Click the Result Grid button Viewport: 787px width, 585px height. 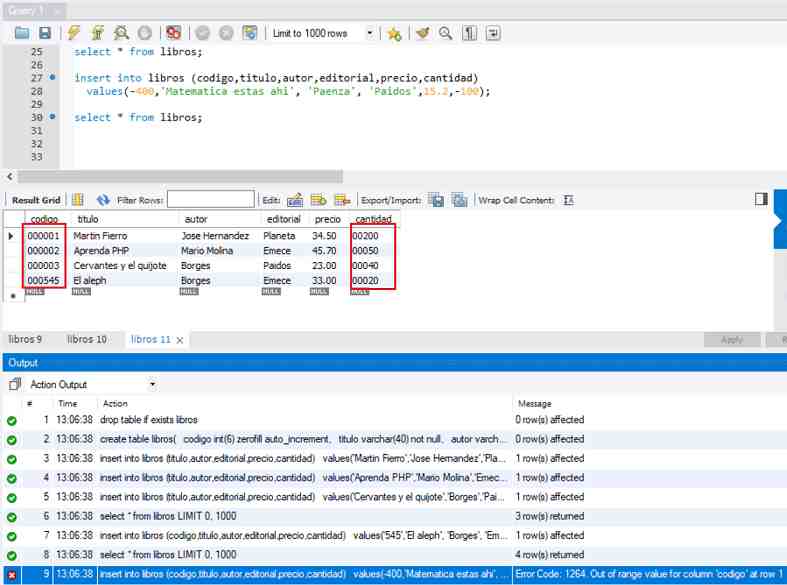coord(36,200)
